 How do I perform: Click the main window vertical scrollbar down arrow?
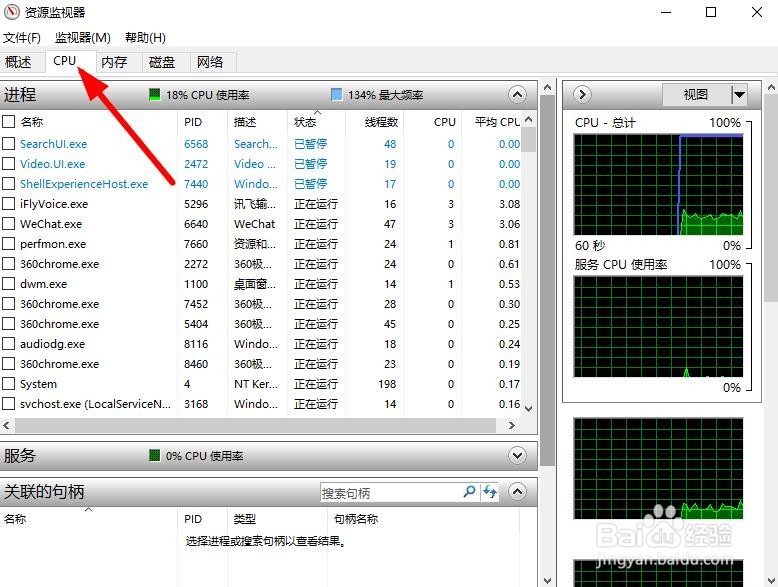547,580
